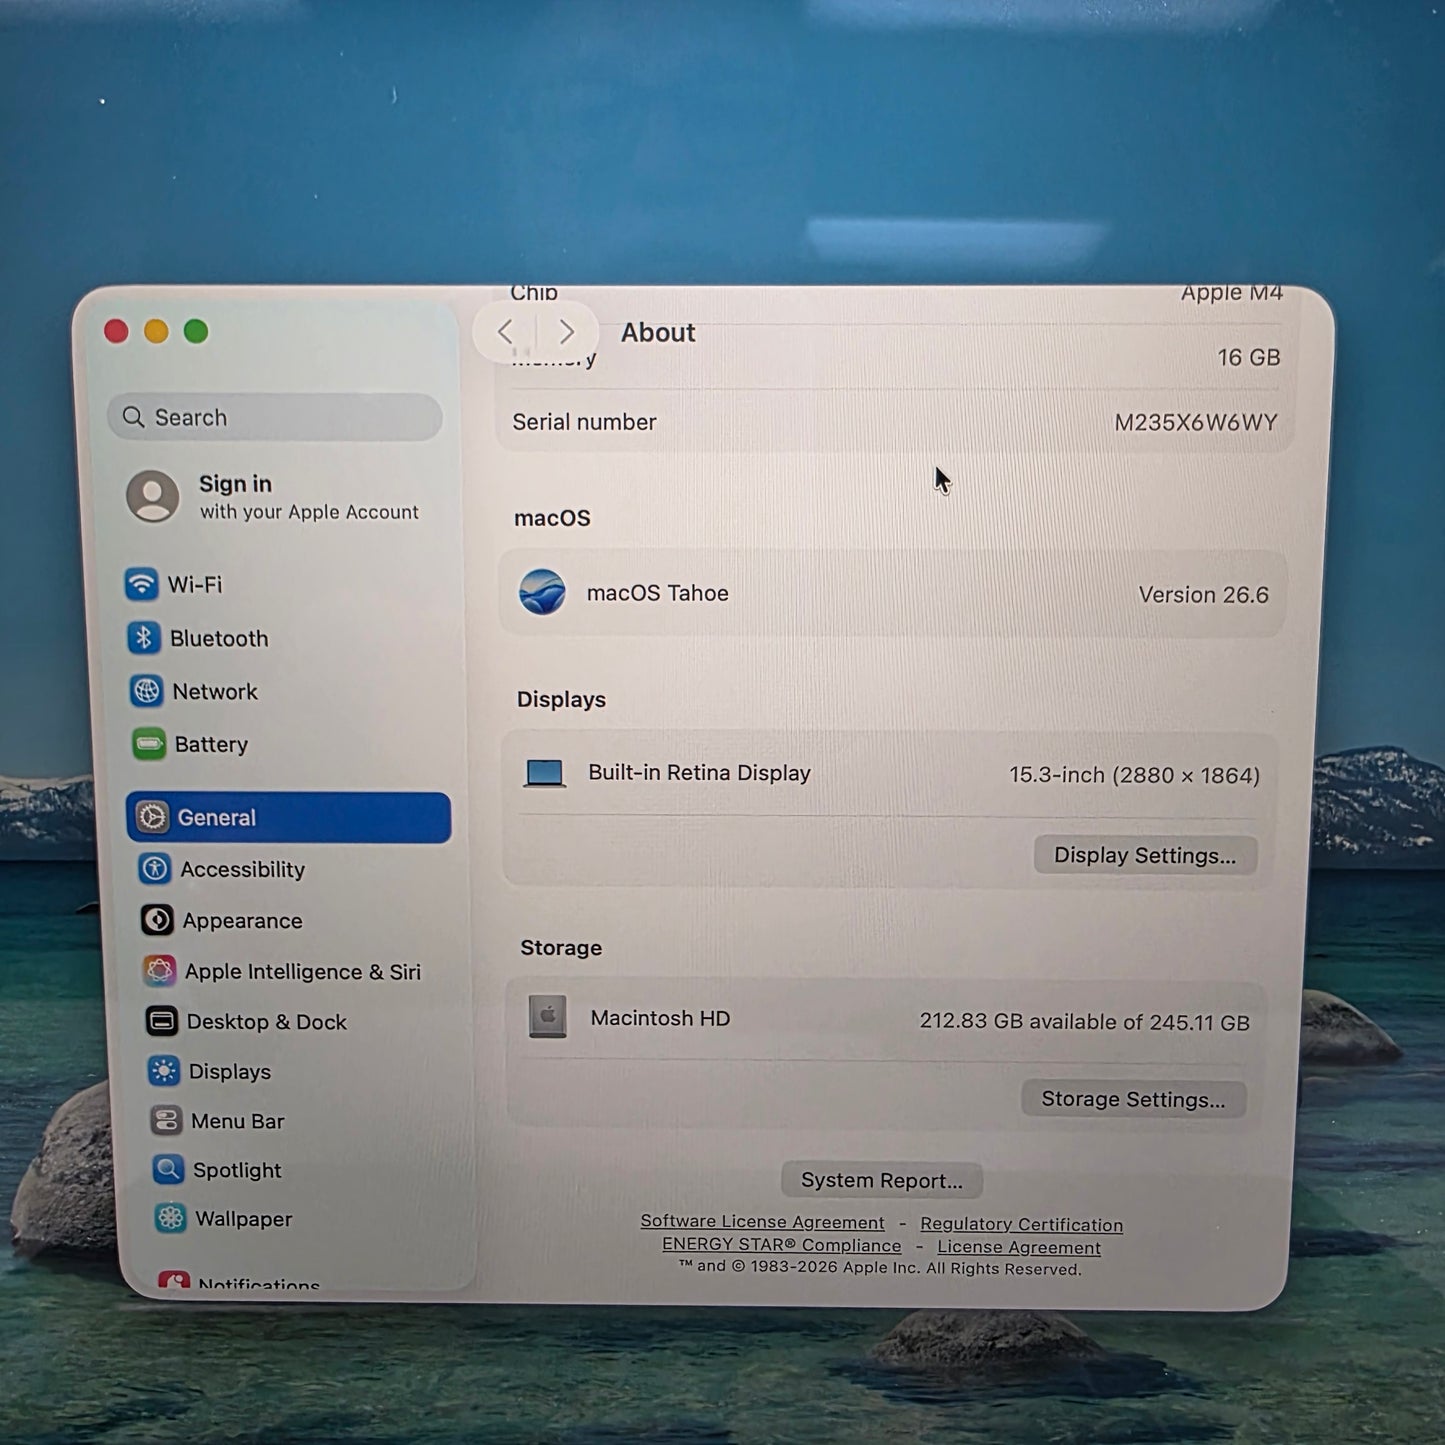Click serial number M235X6W6WY

pos(1196,422)
